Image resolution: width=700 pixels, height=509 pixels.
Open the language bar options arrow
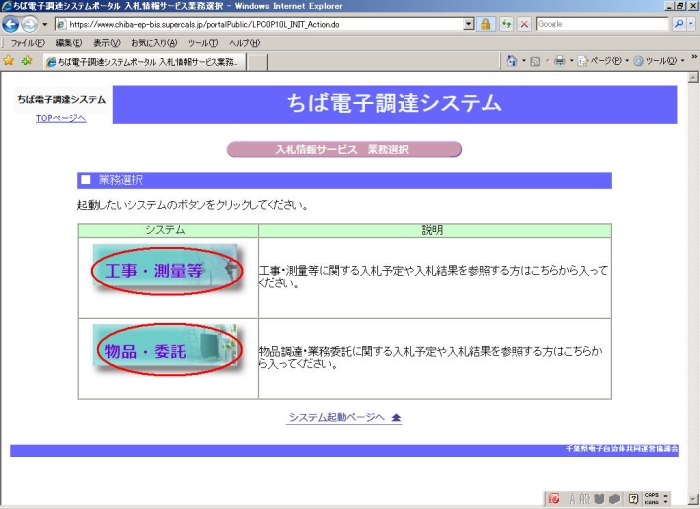pos(665,502)
